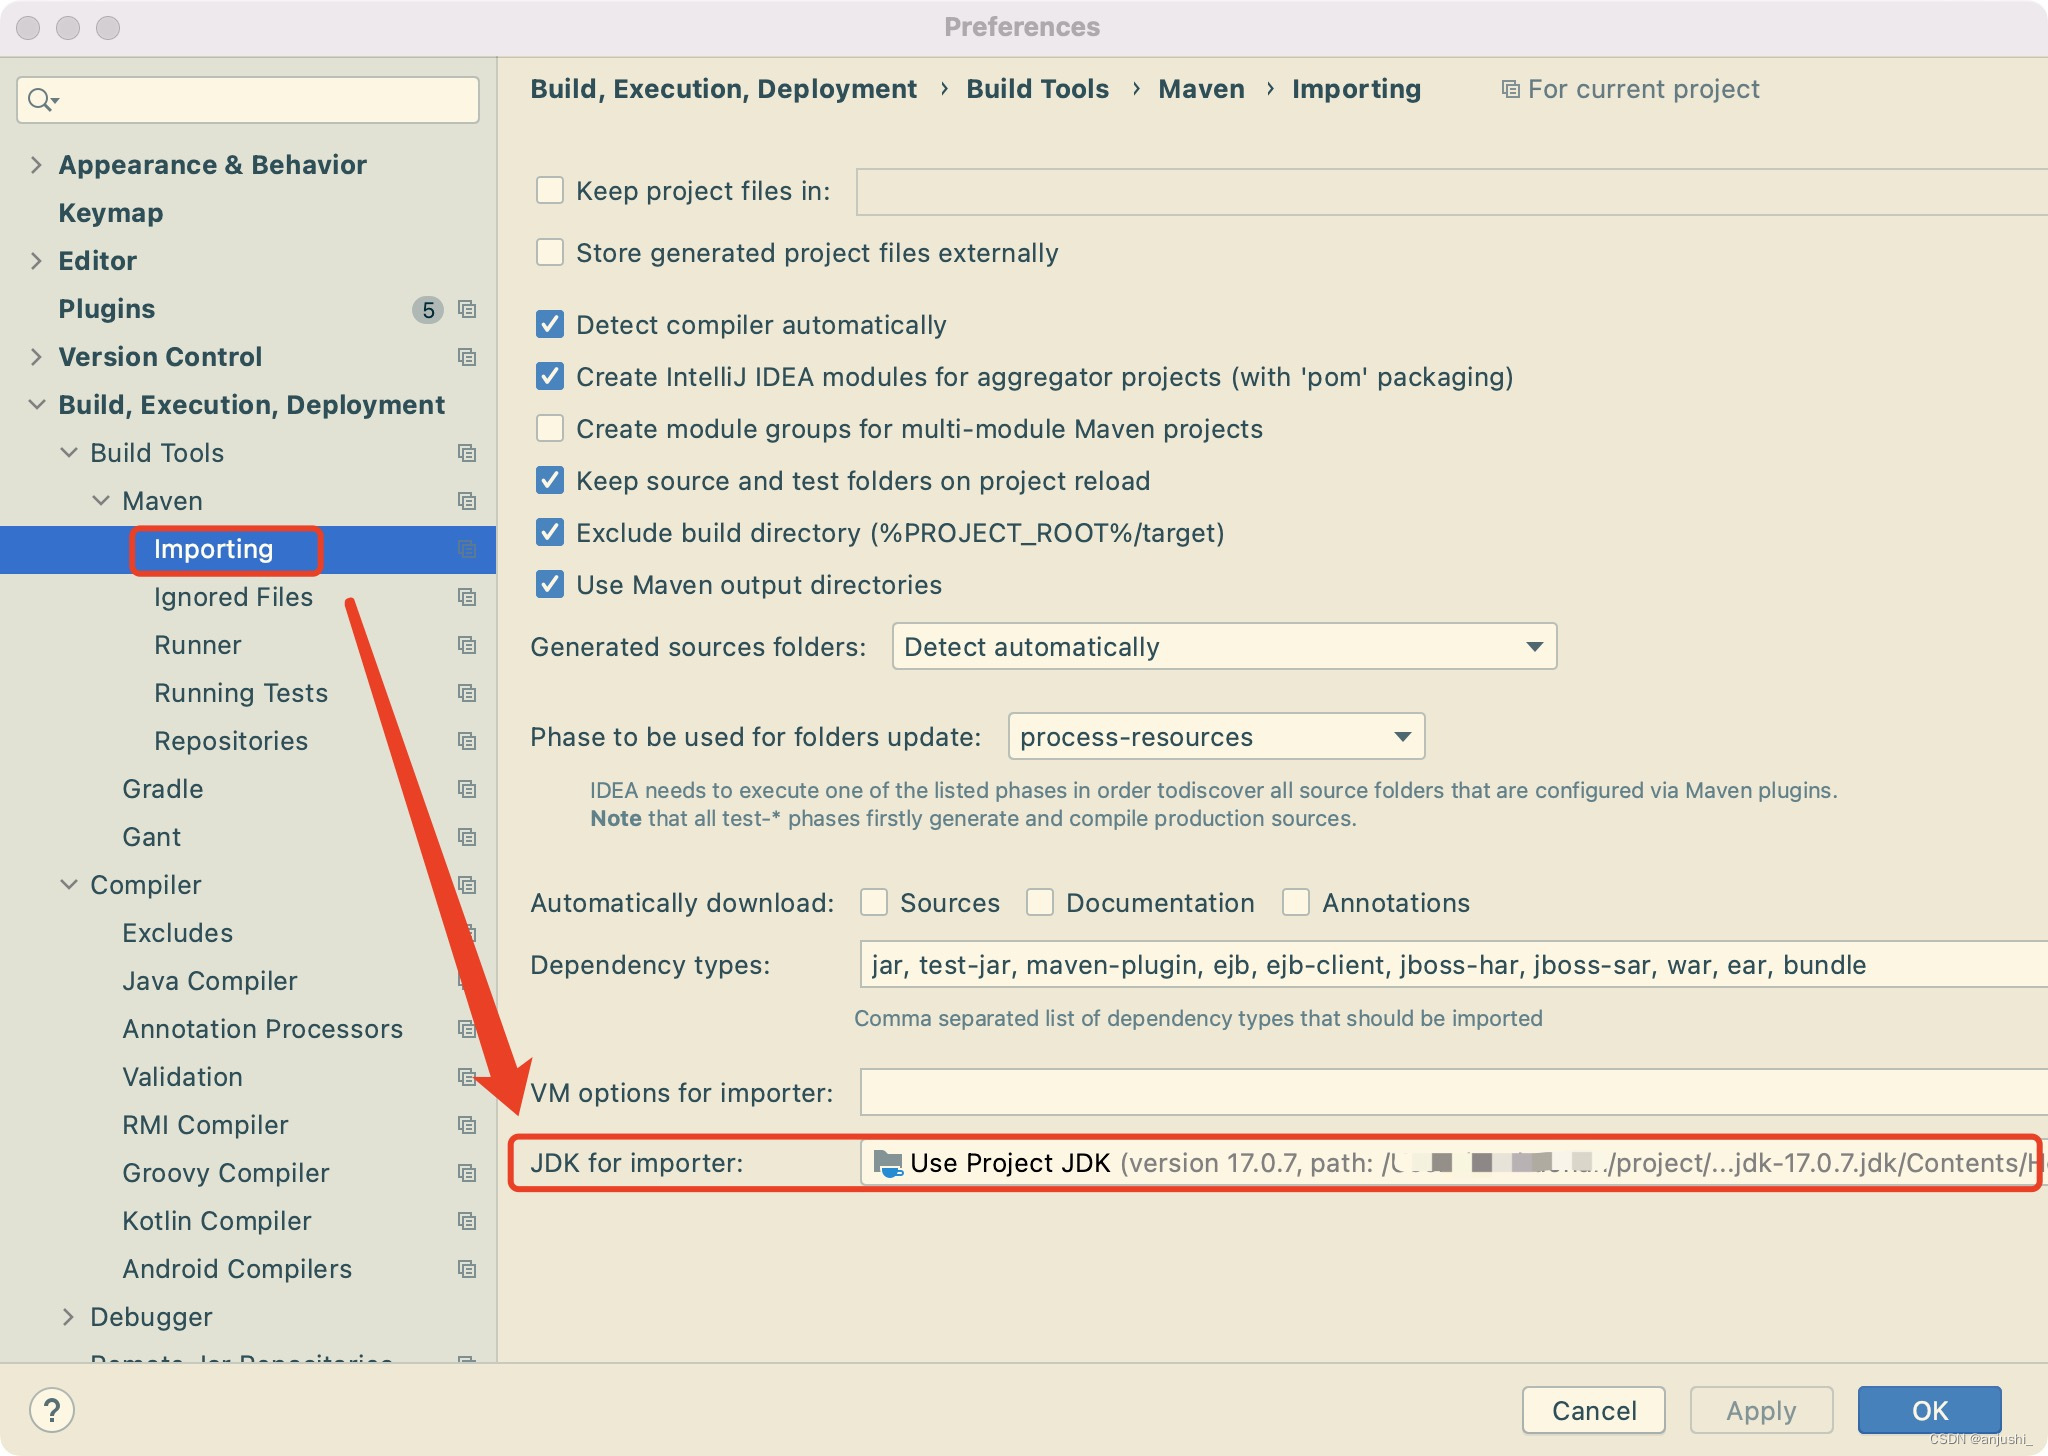Open Ignored Files settings page
Viewport: 2048px width, 1456px height.
[x=233, y=597]
